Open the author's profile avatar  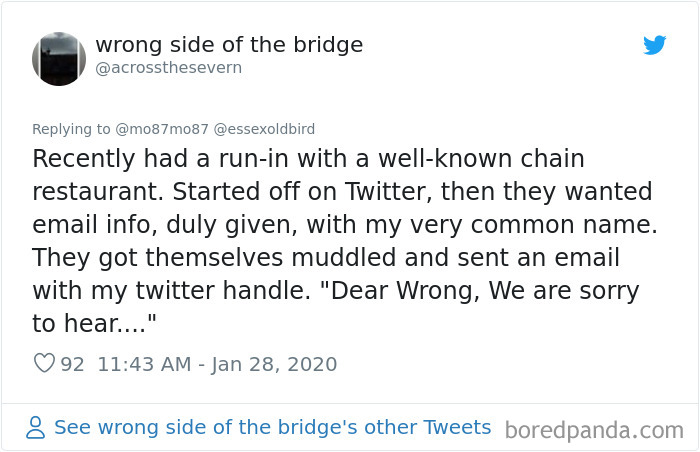click(59, 59)
